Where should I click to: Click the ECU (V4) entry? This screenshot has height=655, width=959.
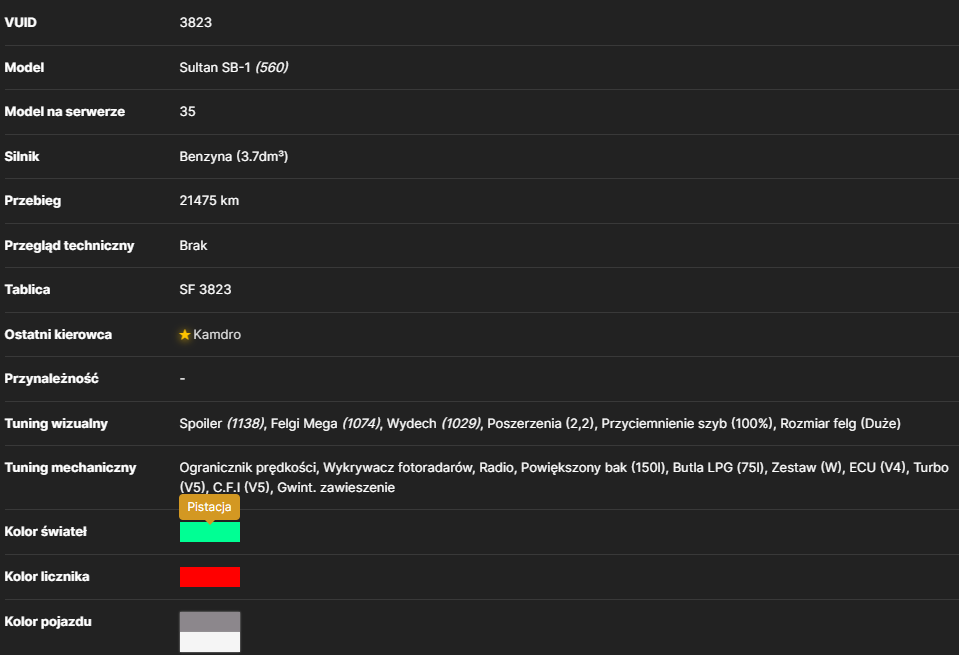point(878,468)
